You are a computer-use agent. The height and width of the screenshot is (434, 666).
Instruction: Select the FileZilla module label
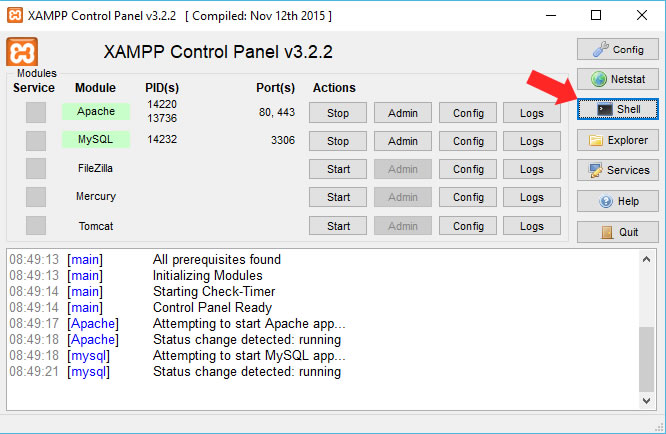point(95,168)
